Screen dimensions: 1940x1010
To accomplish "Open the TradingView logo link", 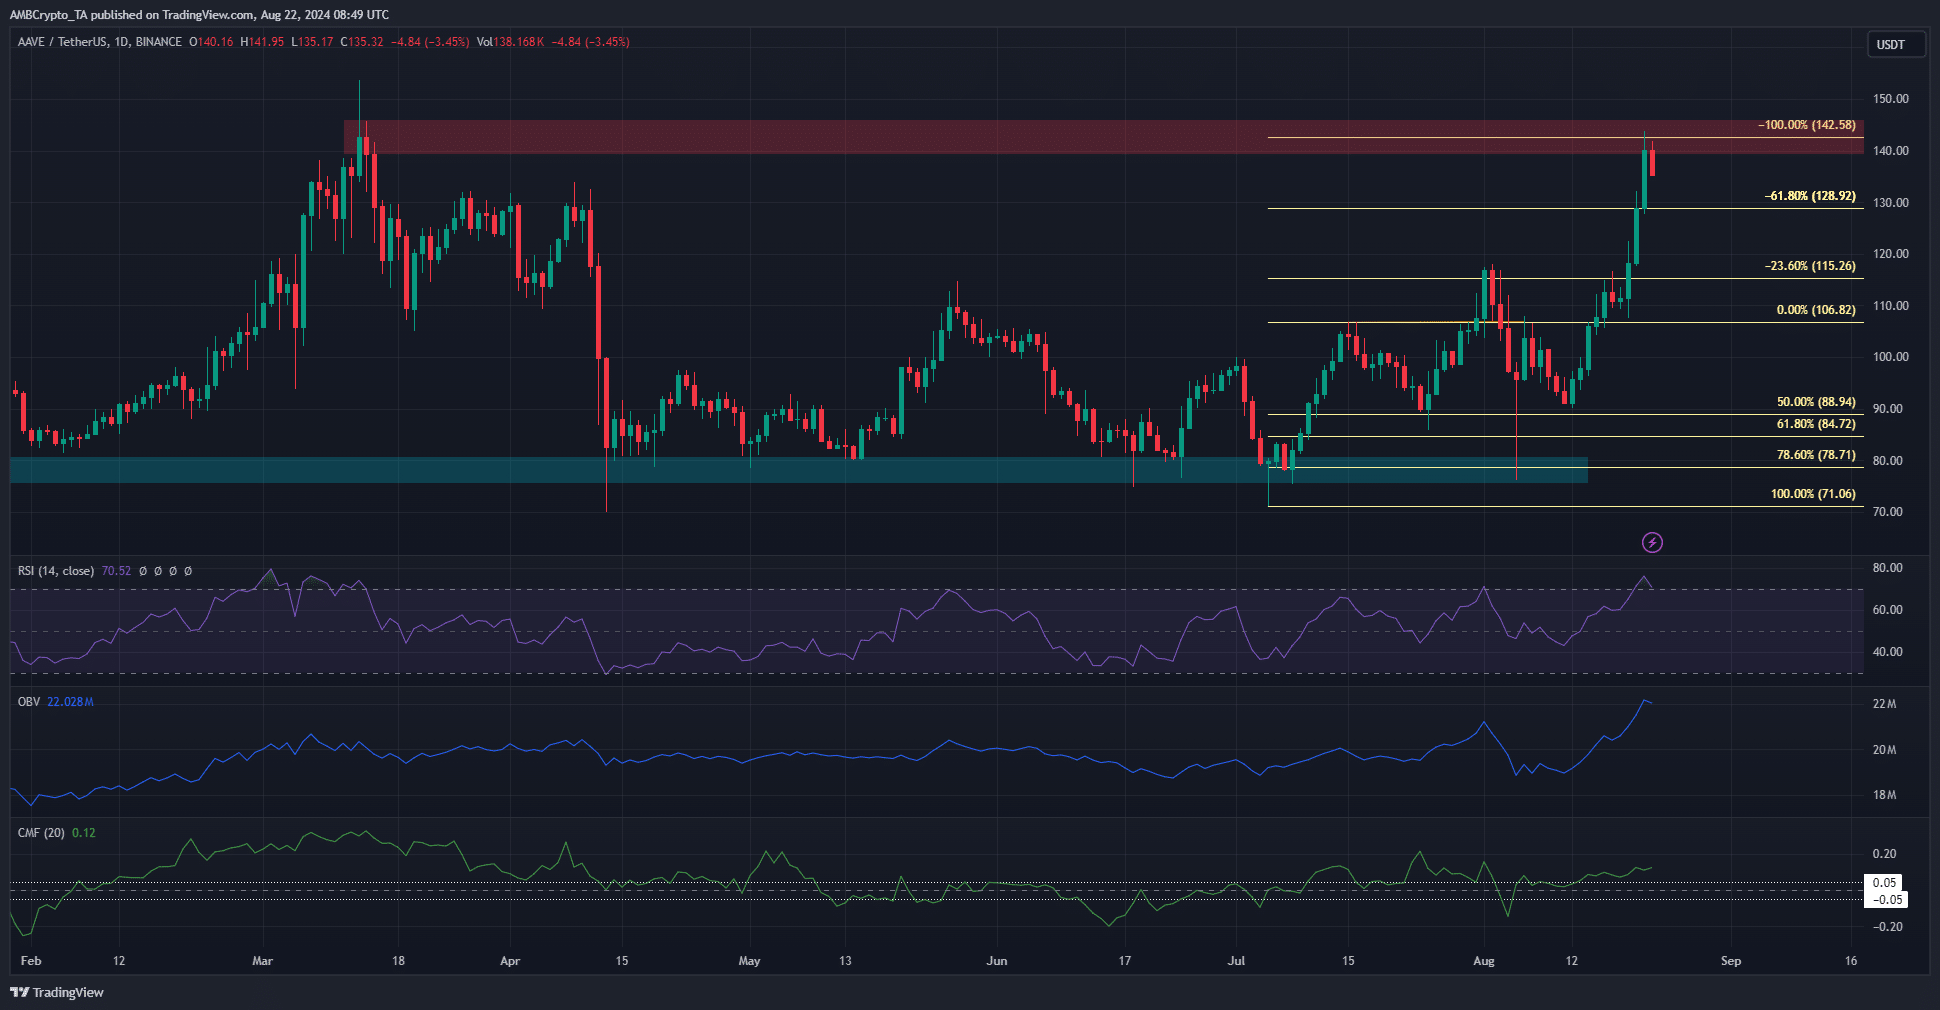I will [57, 992].
